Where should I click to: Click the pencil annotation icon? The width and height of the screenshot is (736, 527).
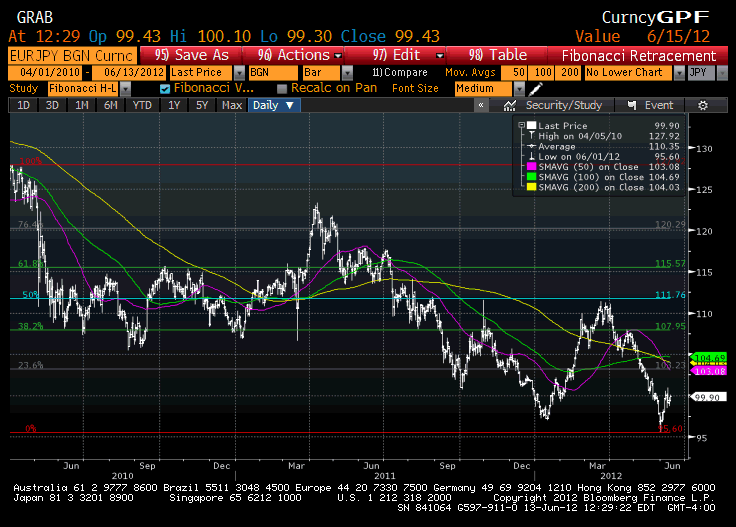click(x=535, y=88)
